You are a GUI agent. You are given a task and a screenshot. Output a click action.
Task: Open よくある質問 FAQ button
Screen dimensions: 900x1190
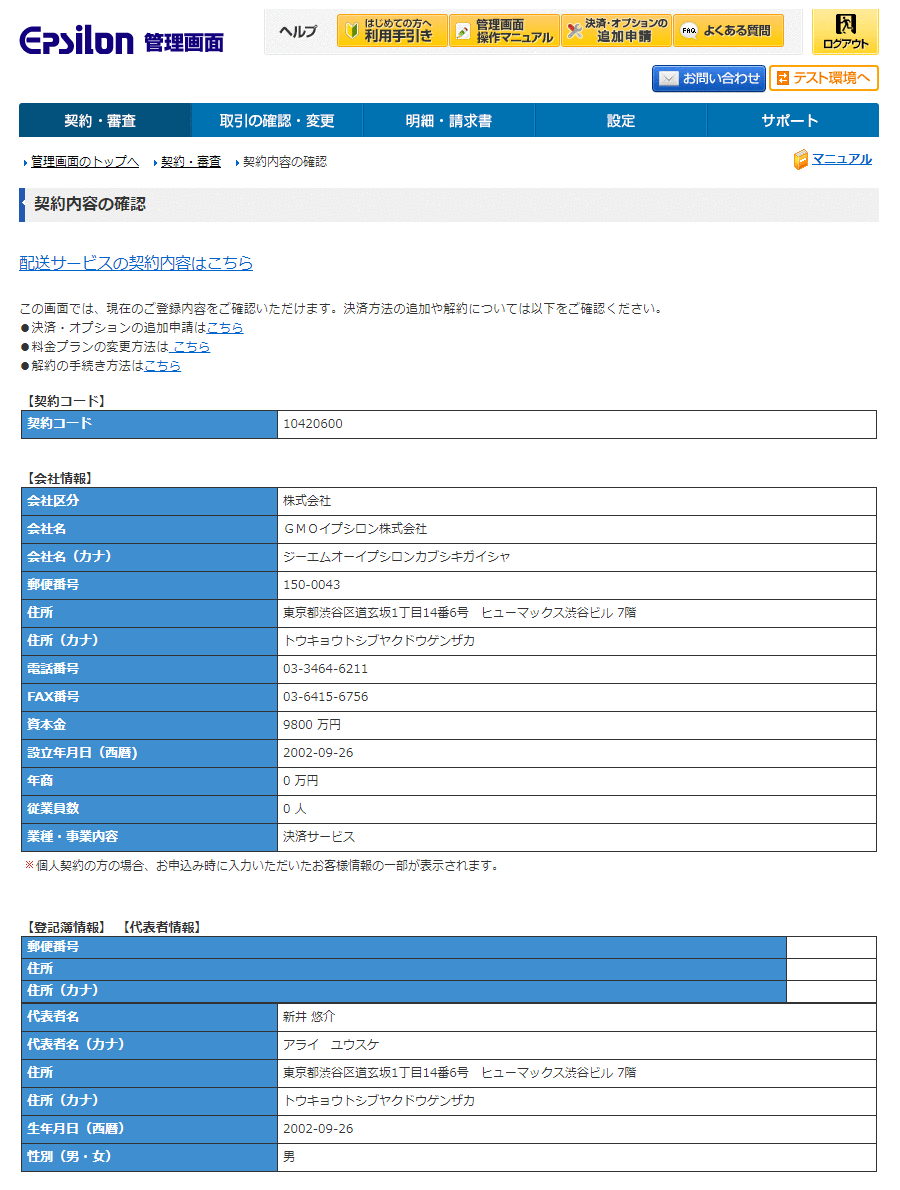[x=728, y=30]
